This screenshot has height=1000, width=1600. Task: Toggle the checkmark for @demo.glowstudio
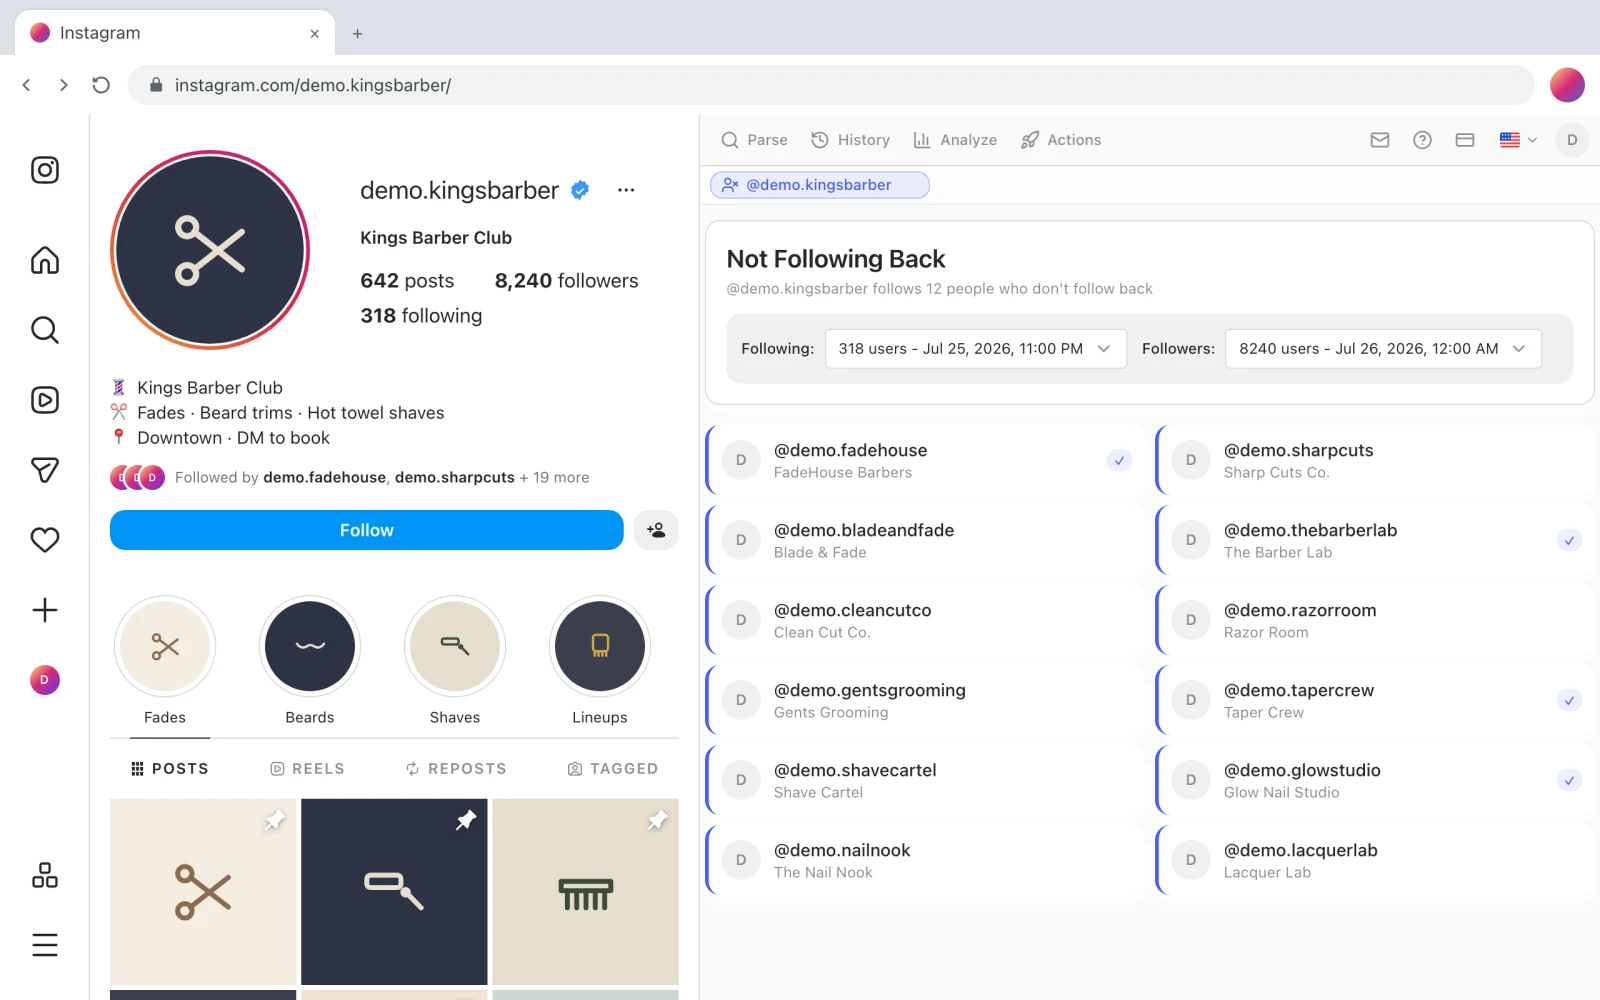tap(1569, 781)
